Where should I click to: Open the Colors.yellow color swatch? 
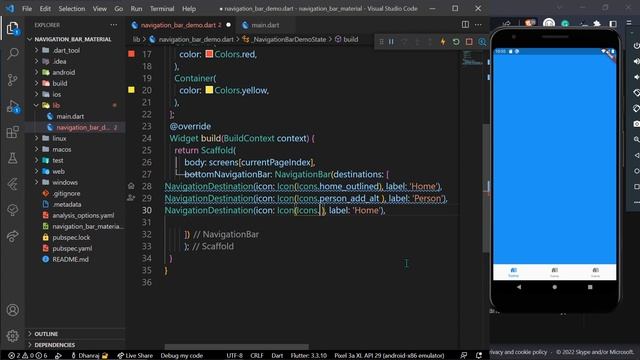[209, 90]
